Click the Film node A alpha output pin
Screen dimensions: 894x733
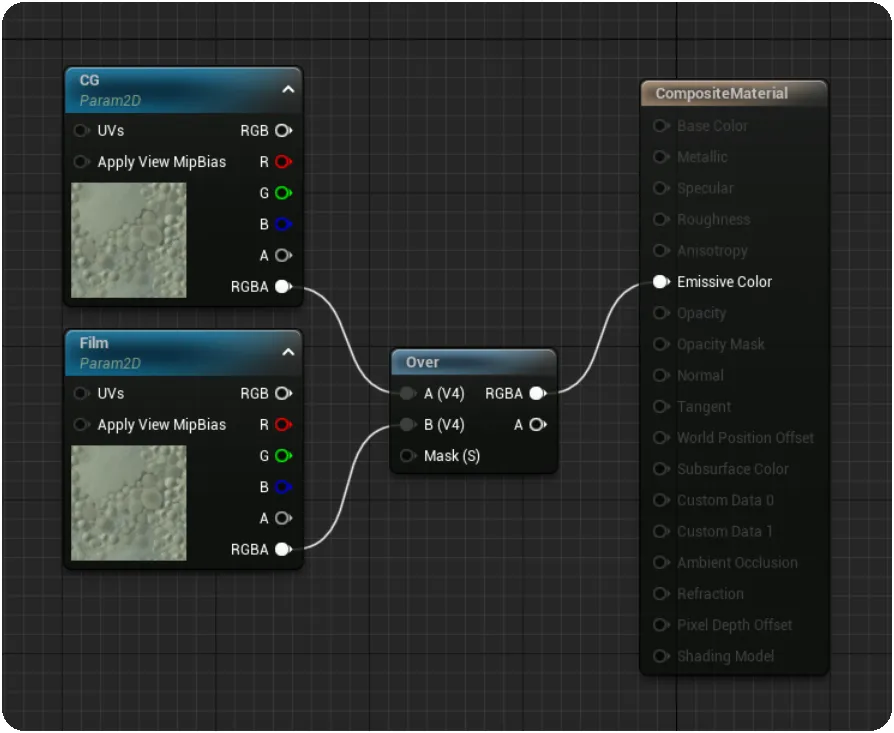point(283,518)
